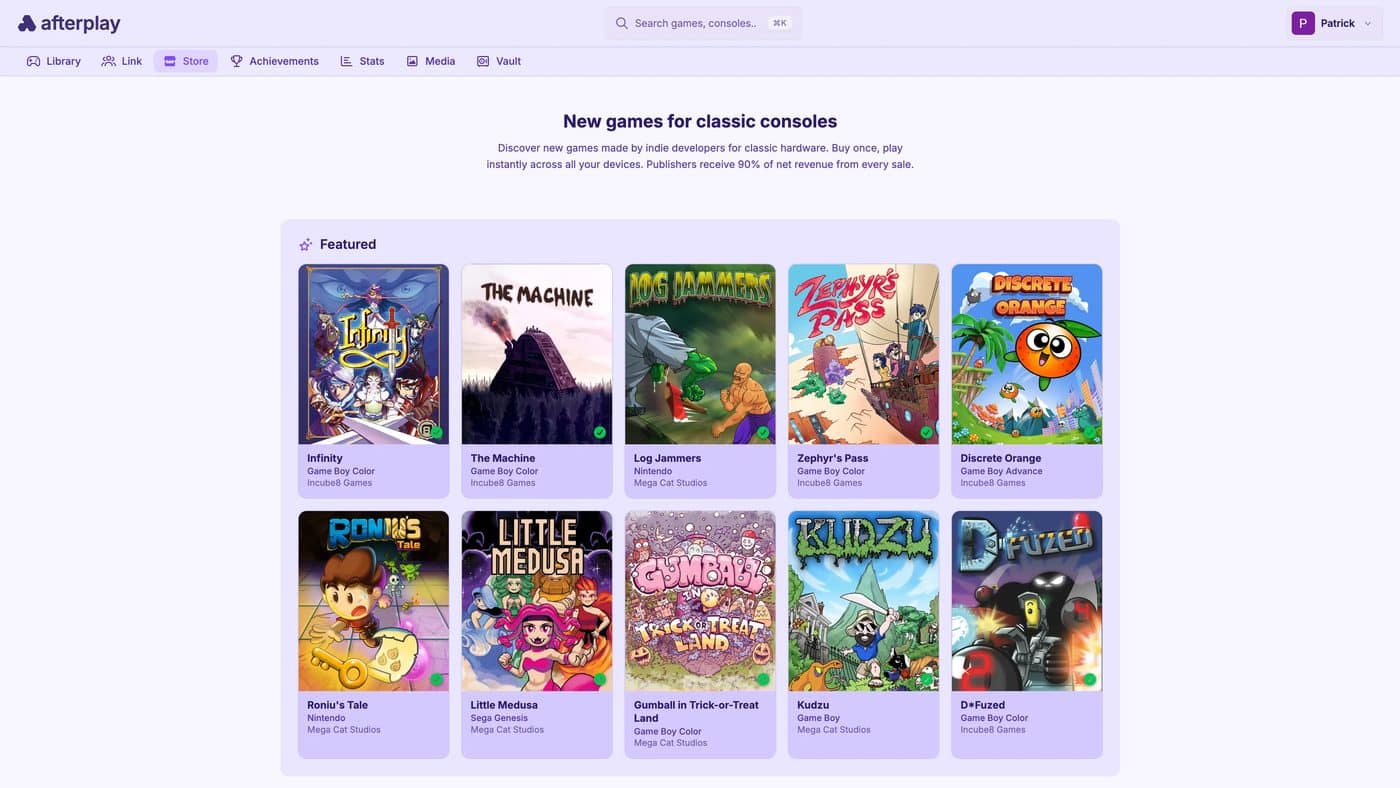The image size is (1400, 788).
Task: Click the afterplay logo icon
Action: point(27,23)
